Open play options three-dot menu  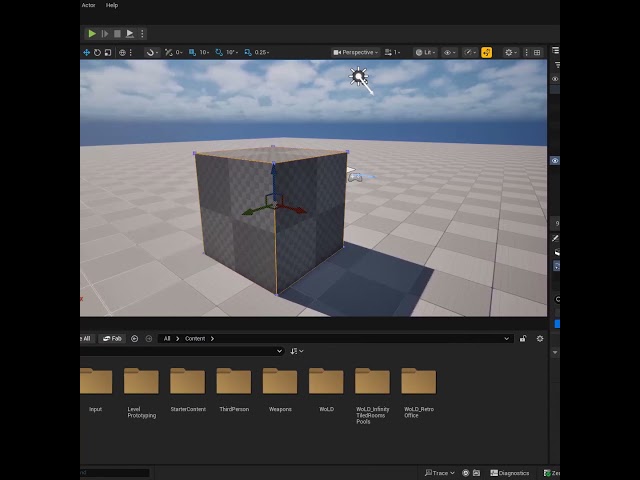tap(142, 33)
